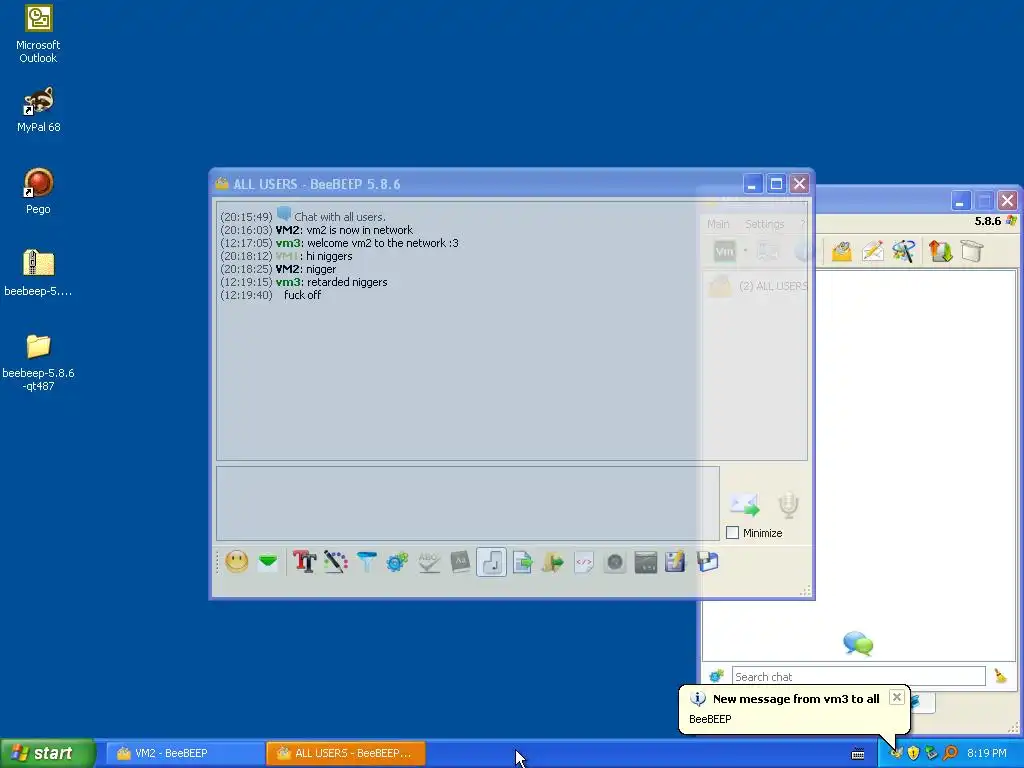The width and height of the screenshot is (1024, 768).
Task: Toggle the highlighted music note beep icon
Action: (x=491, y=562)
